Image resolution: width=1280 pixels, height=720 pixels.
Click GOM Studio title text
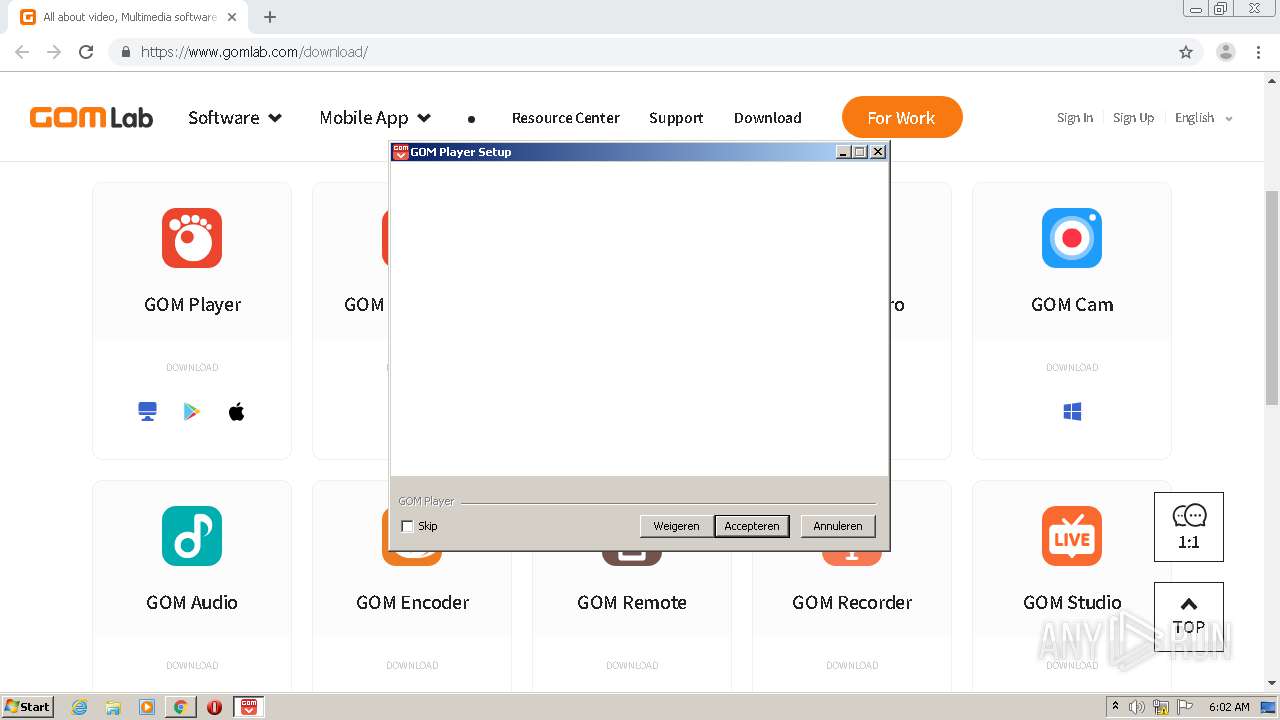point(1072,602)
